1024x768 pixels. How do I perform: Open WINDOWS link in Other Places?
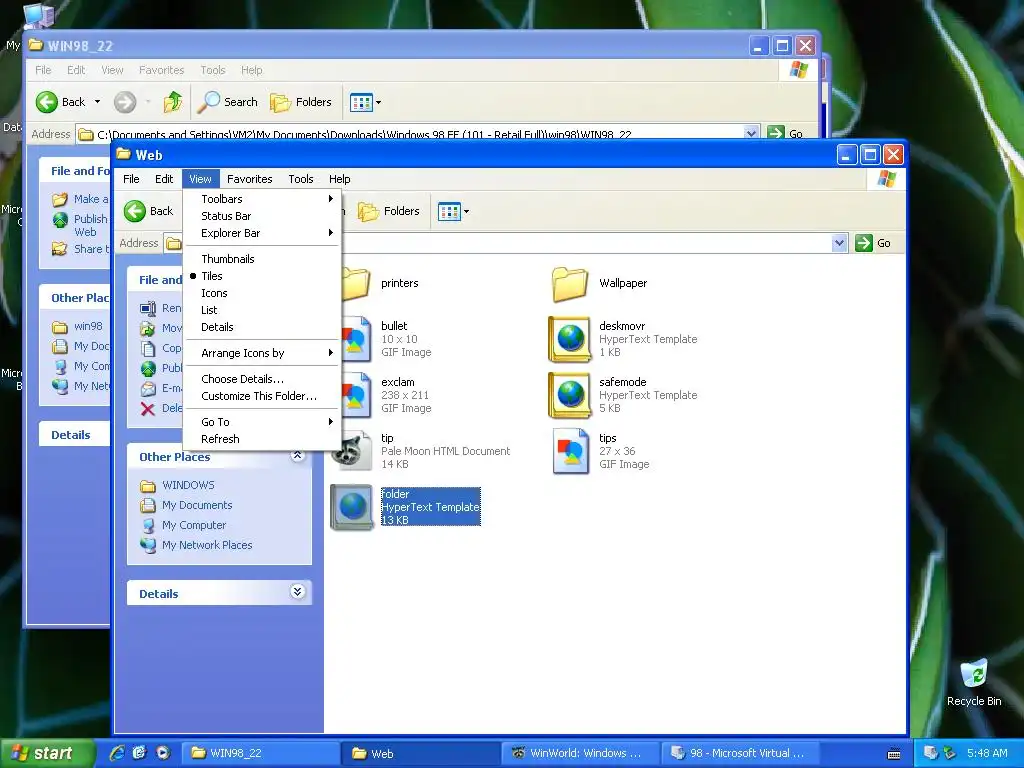point(188,485)
